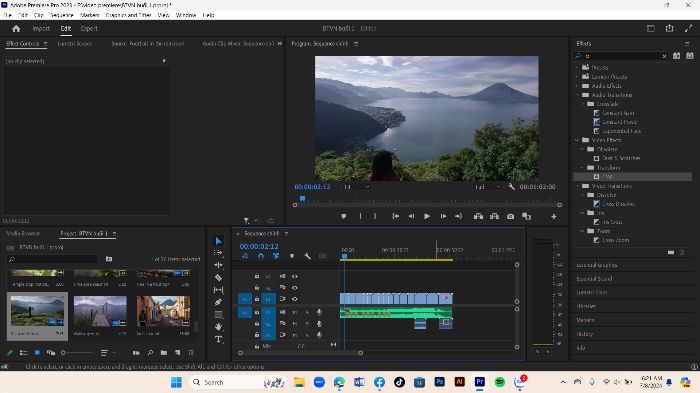Open Lumetri Scopes tab
Image resolution: width=700 pixels, height=393 pixels.
(x=75, y=43)
